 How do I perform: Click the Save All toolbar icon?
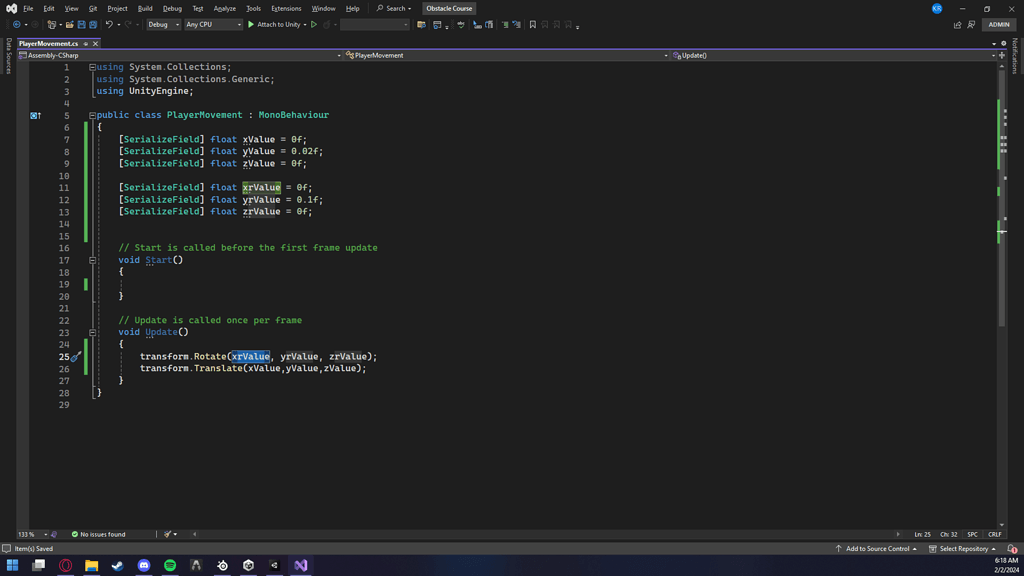pos(93,25)
